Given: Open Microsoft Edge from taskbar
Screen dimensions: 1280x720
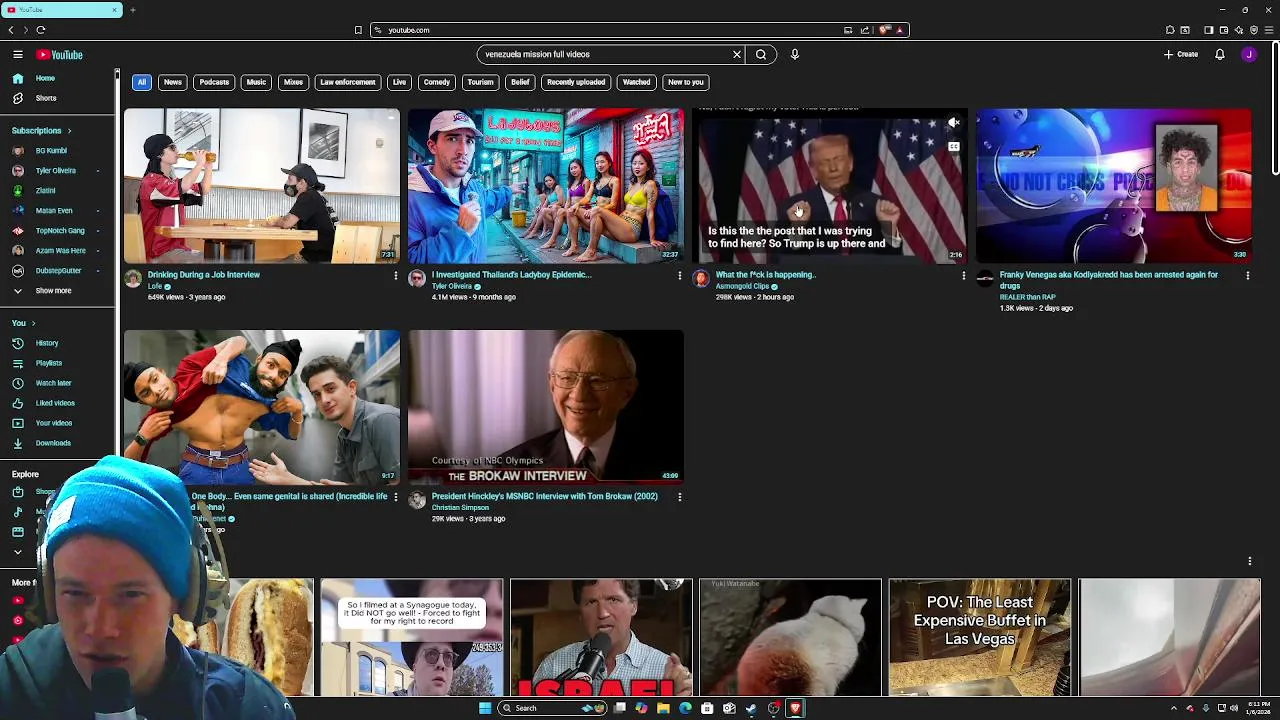Looking at the screenshot, I should point(685,708).
